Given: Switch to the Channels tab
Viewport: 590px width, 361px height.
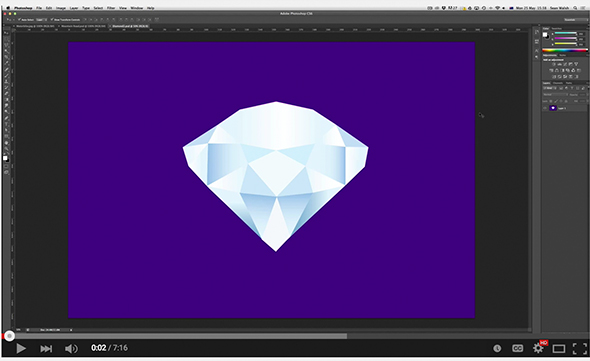Looking at the screenshot, I should point(558,83).
